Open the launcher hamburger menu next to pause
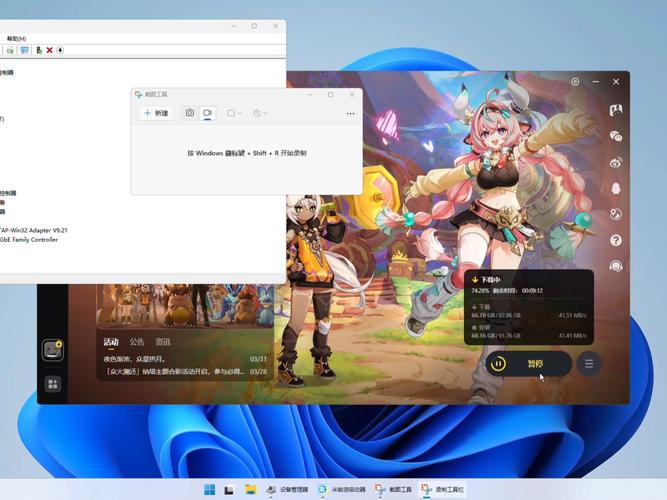This screenshot has height=500, width=667. 590,364
